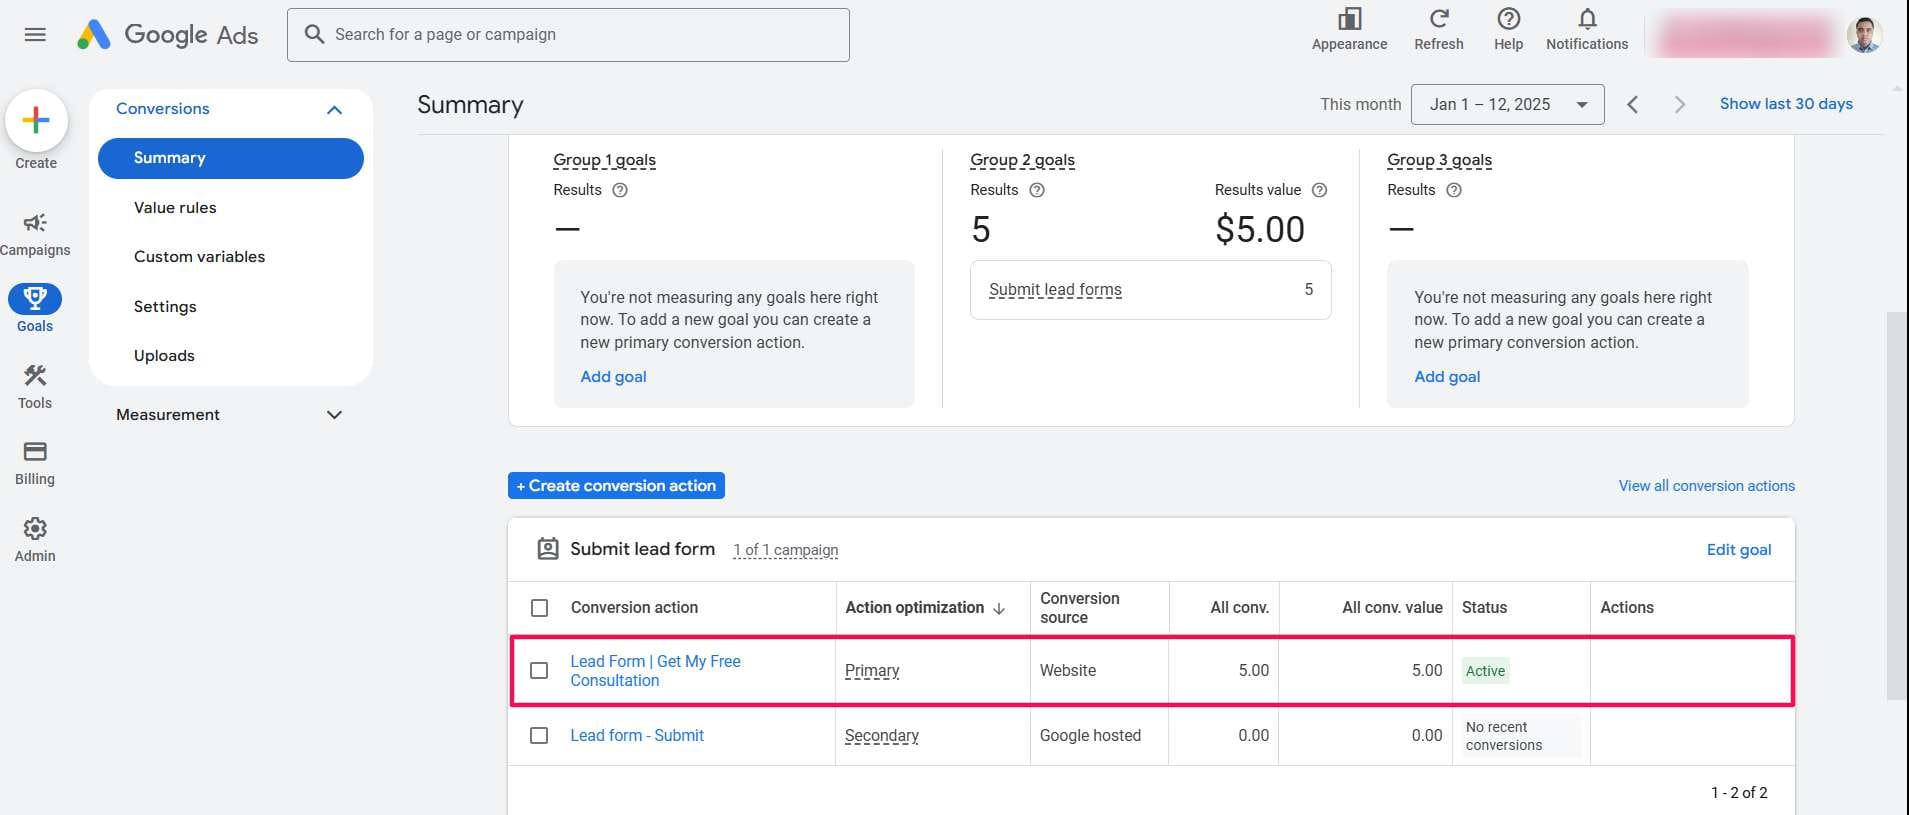
Task: Open Tools in the sidebar
Action: coord(35,387)
